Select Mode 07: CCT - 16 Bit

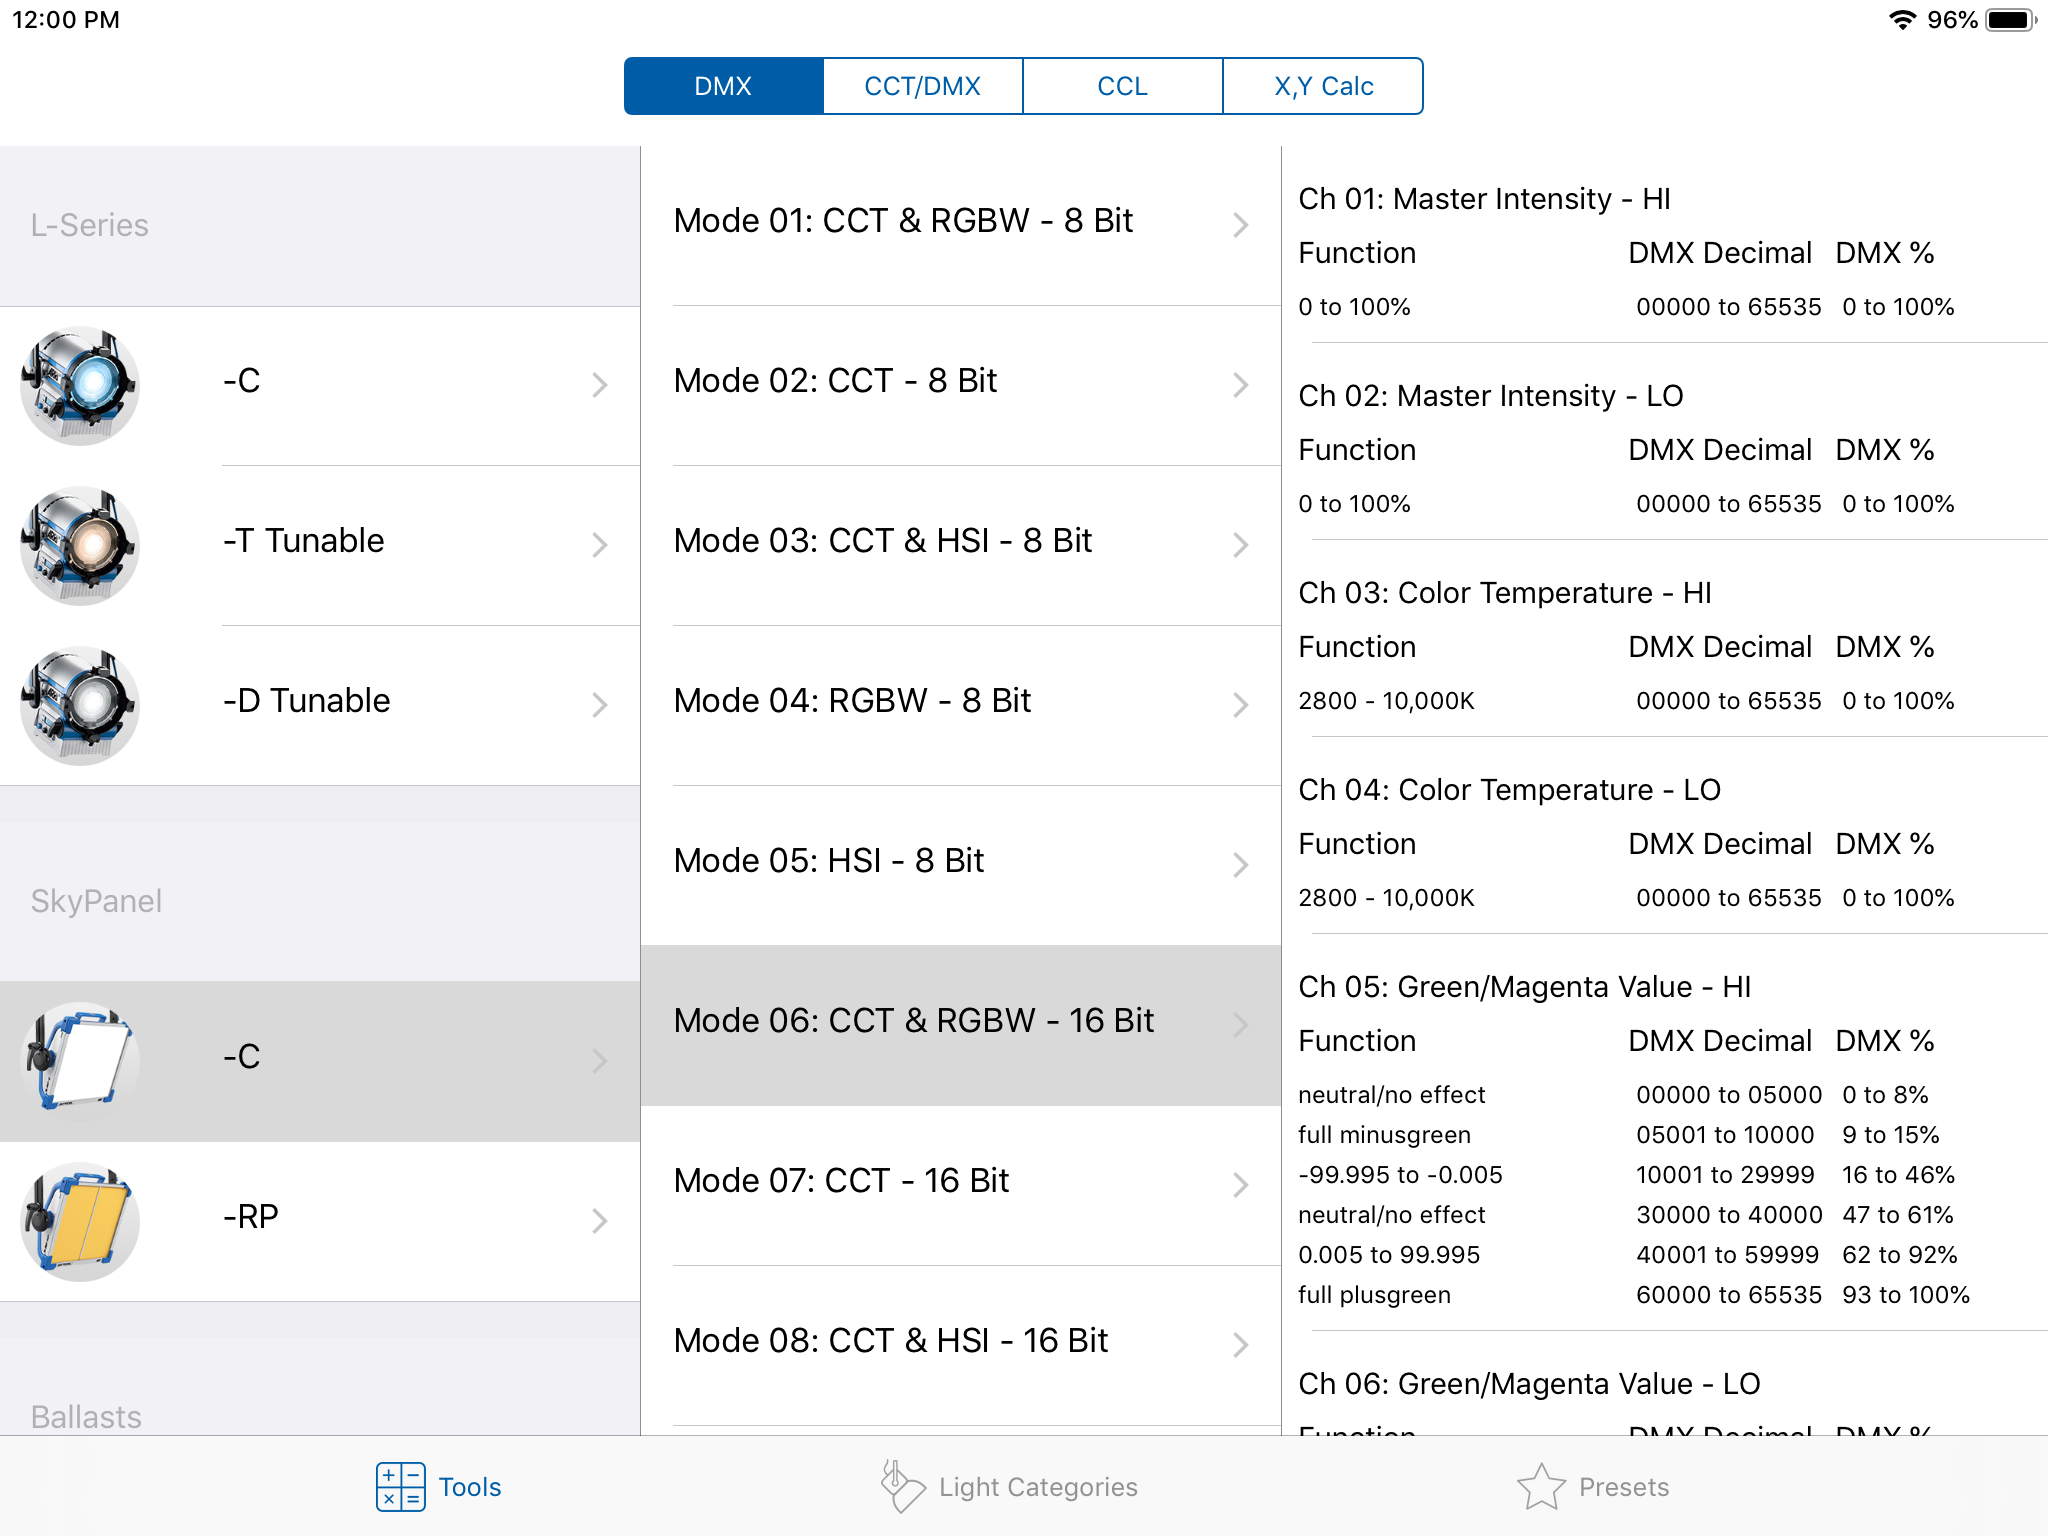841,1181
